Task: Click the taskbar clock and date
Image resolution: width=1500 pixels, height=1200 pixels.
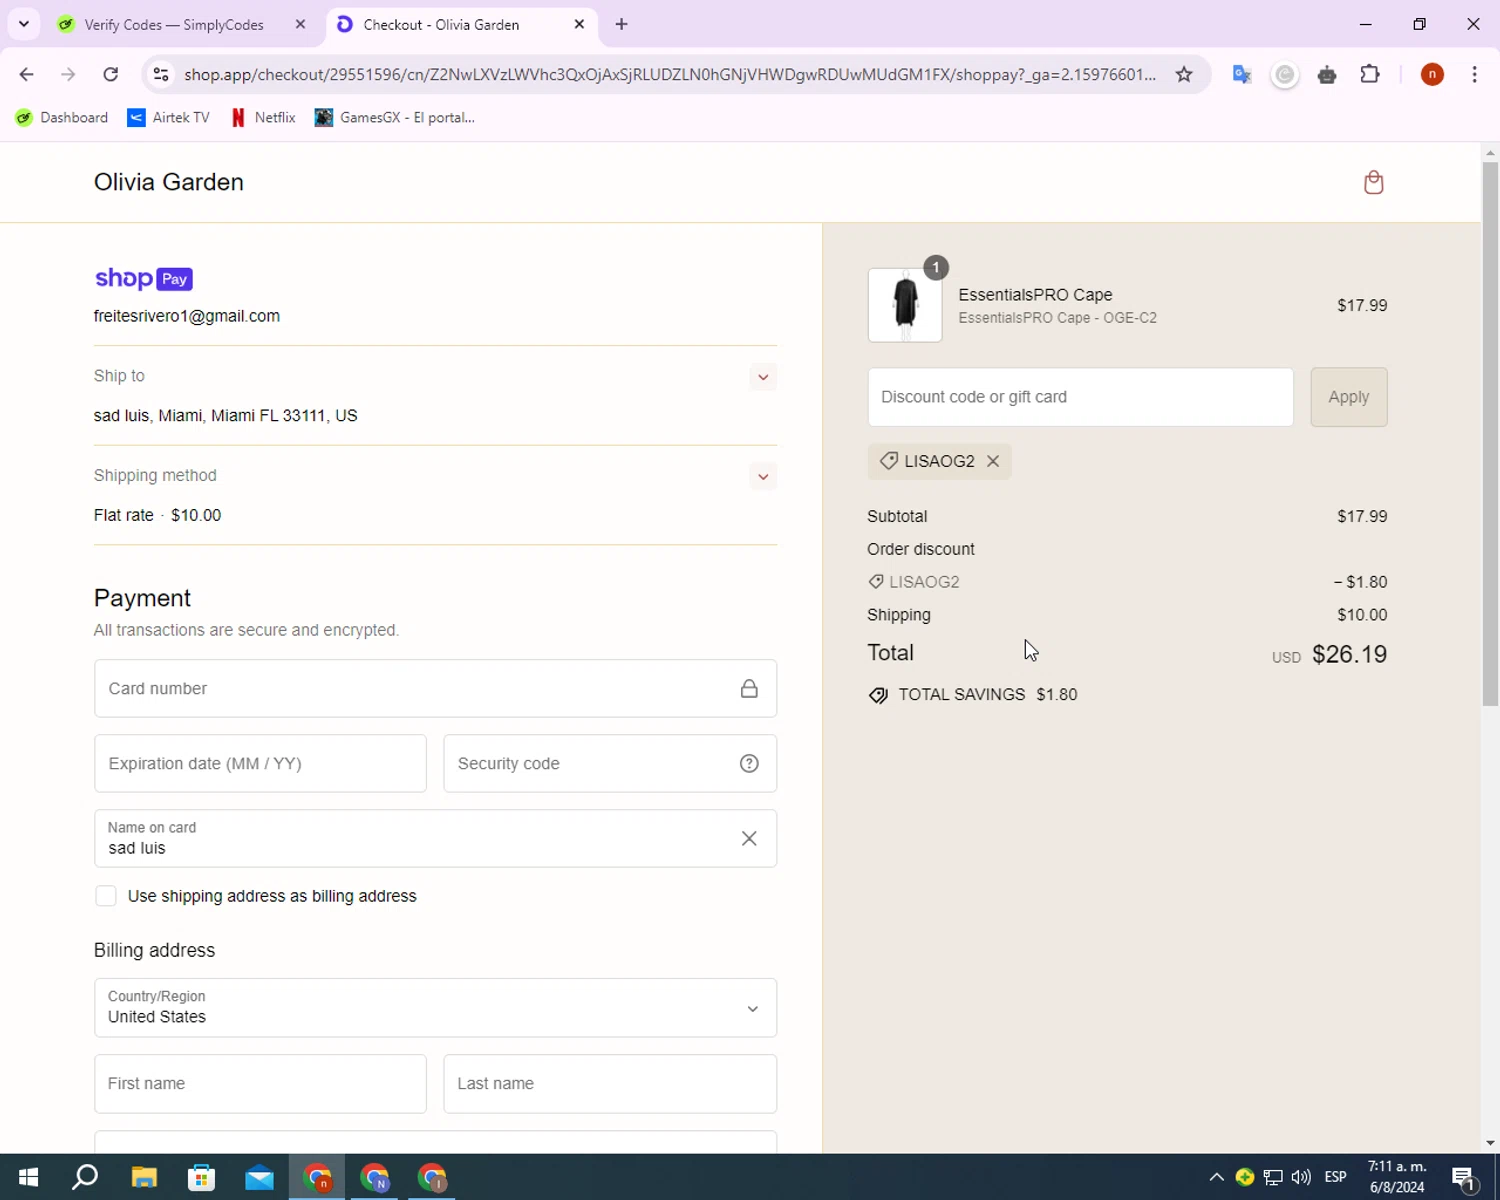Action: coord(1397,1178)
